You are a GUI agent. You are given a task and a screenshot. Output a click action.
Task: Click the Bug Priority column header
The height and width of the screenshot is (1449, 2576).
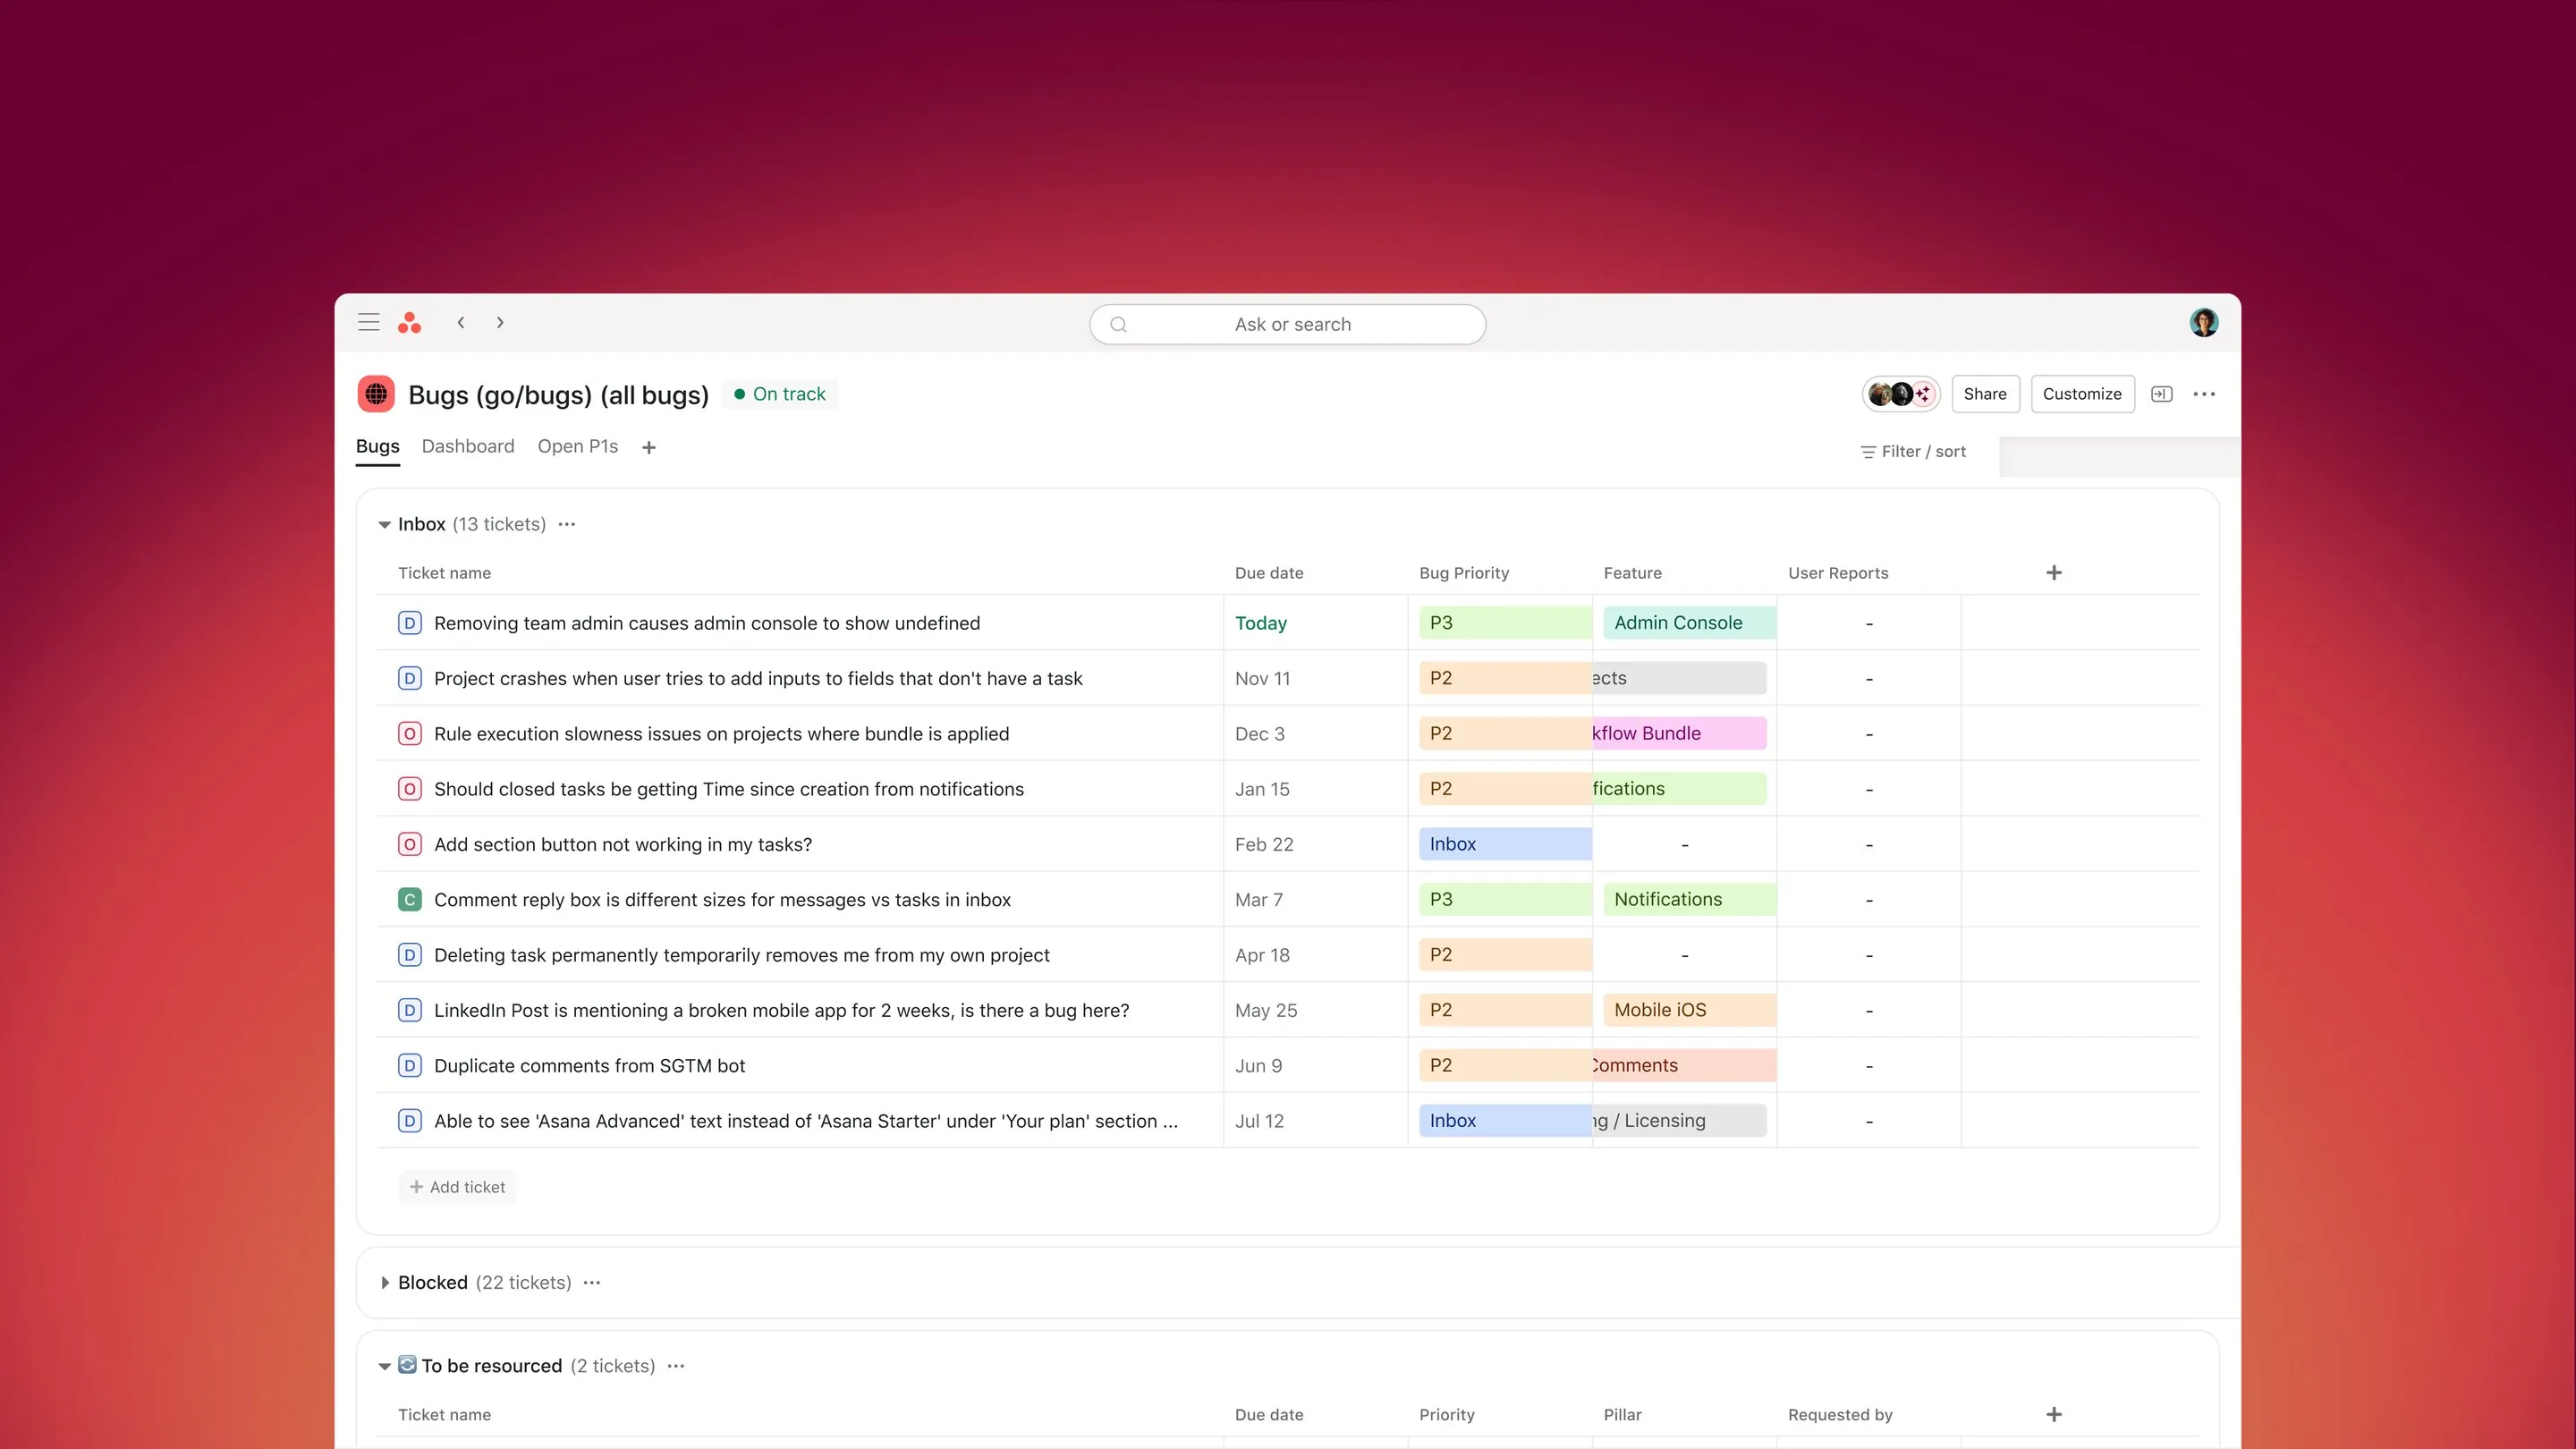click(1464, 573)
